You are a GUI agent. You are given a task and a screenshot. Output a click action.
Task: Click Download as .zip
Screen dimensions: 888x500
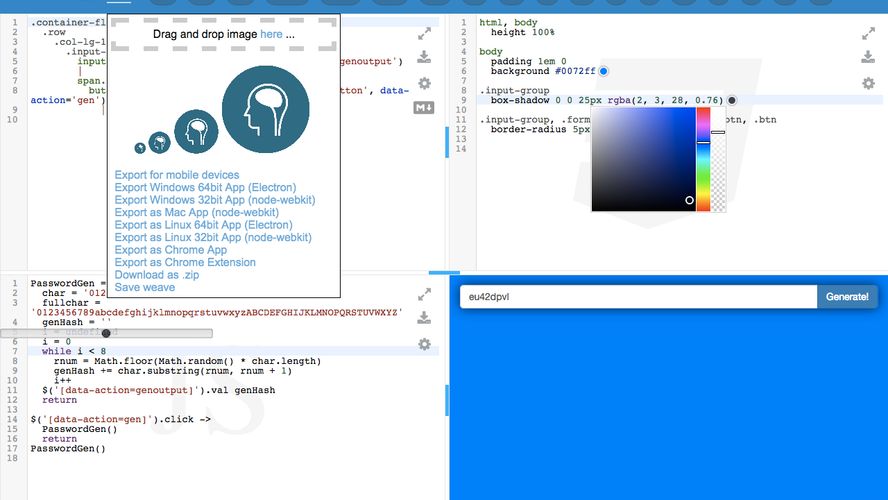(x=159, y=275)
